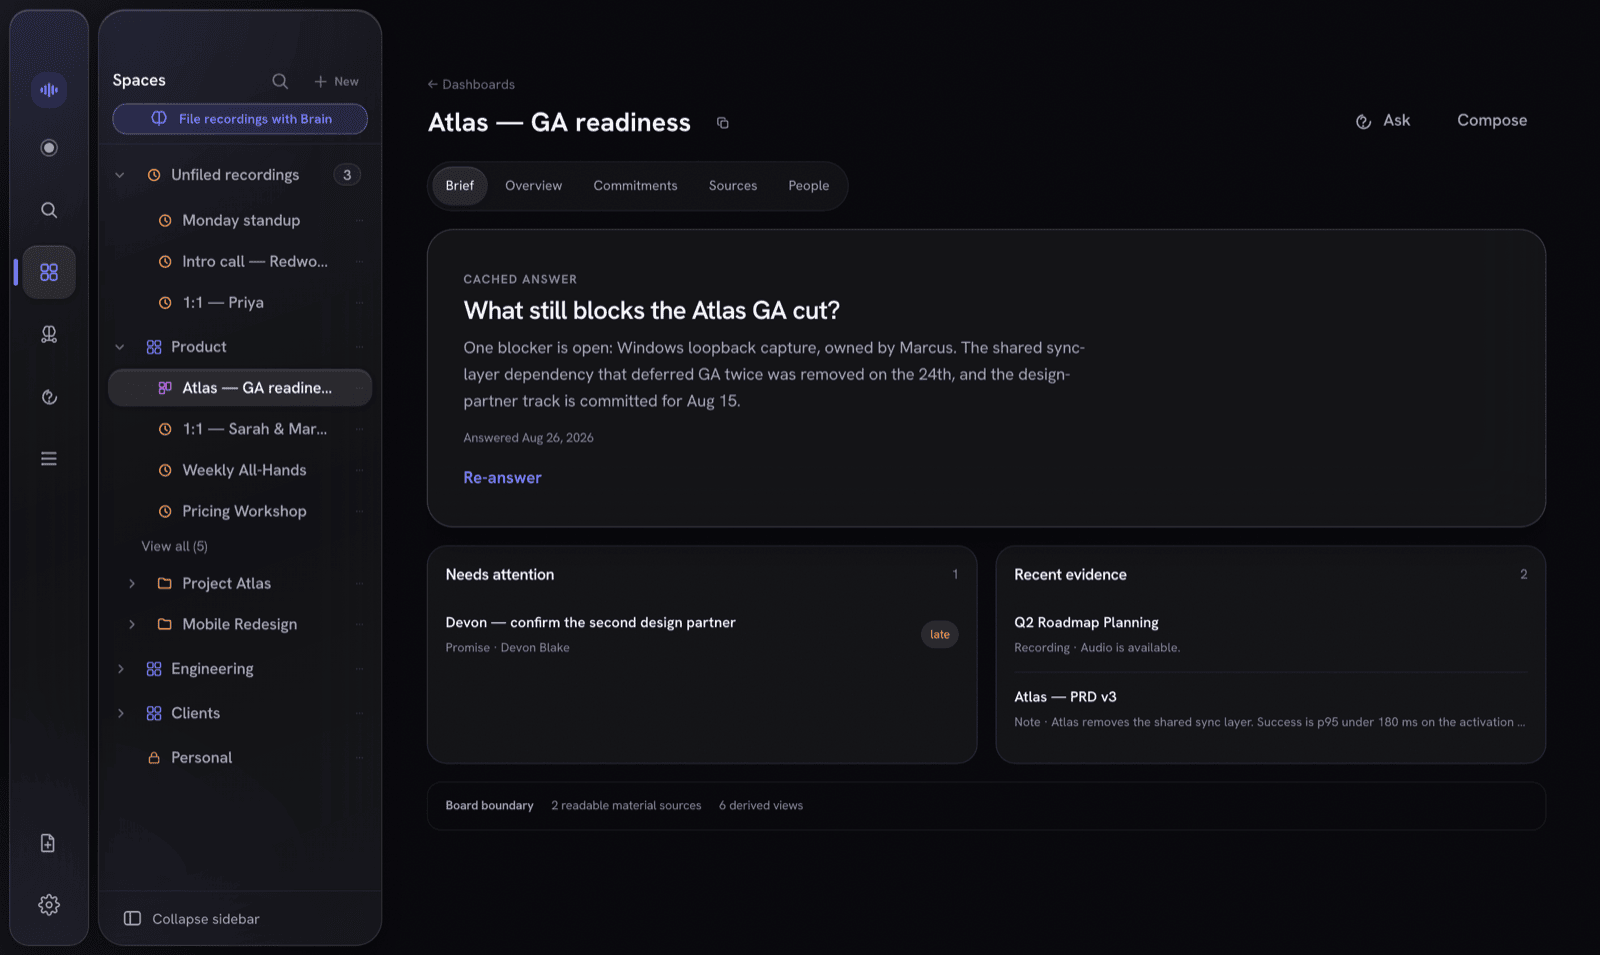Collapse the Product space

120,347
